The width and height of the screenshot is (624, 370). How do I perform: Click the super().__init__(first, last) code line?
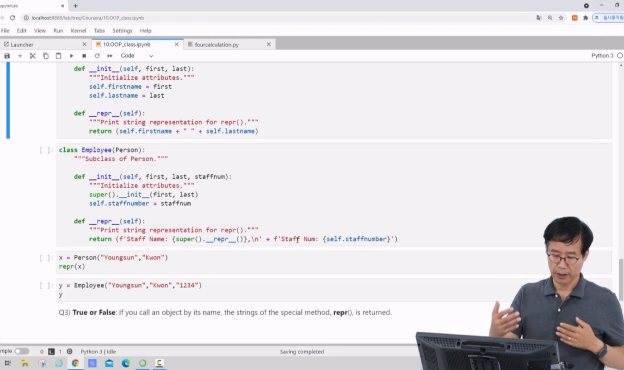tap(143, 195)
